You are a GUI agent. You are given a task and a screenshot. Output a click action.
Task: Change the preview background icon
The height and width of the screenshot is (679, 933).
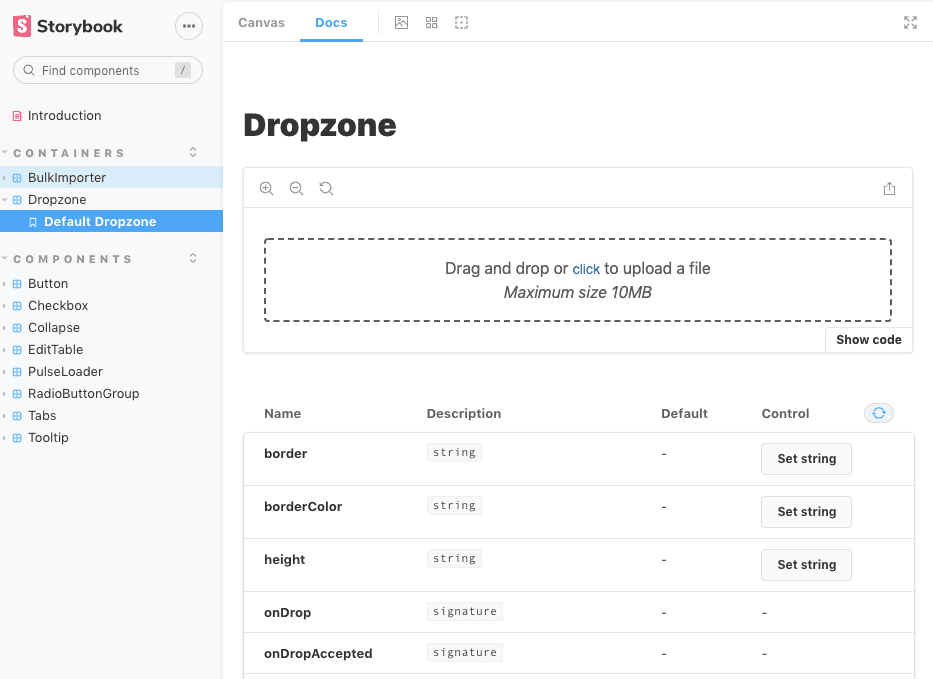coord(401,22)
